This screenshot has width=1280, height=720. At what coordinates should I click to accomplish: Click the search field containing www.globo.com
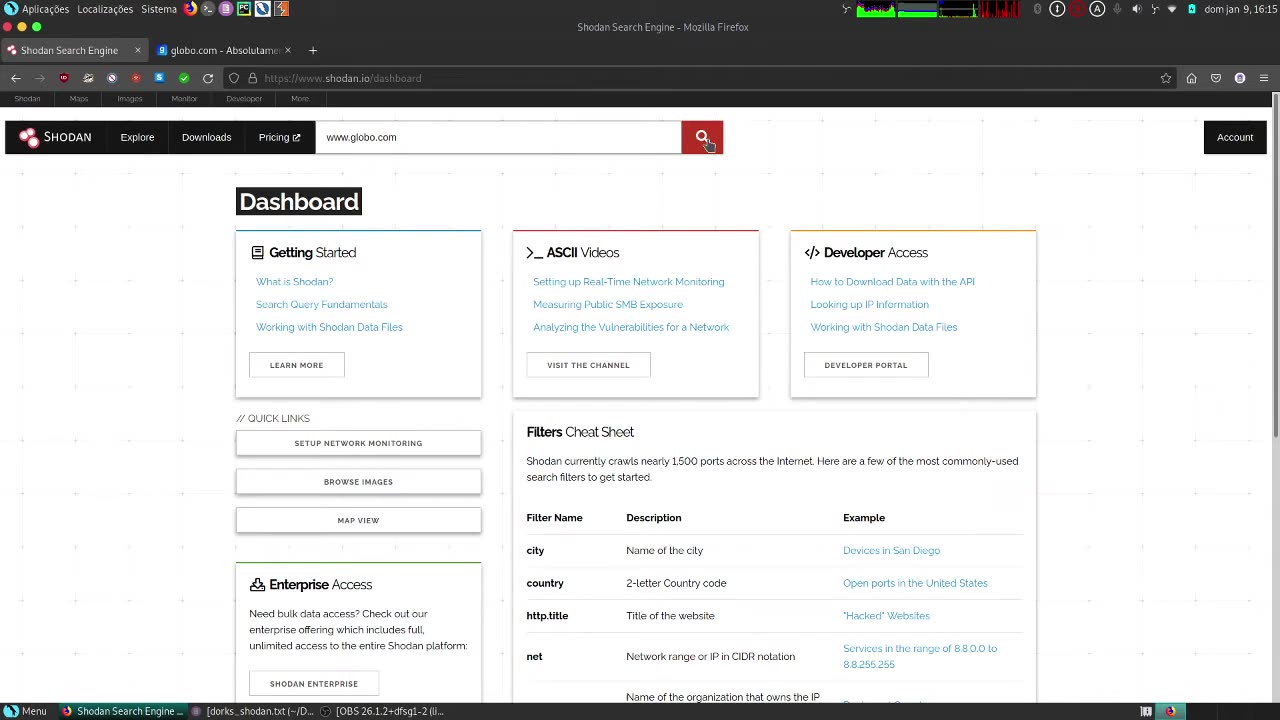(x=498, y=137)
